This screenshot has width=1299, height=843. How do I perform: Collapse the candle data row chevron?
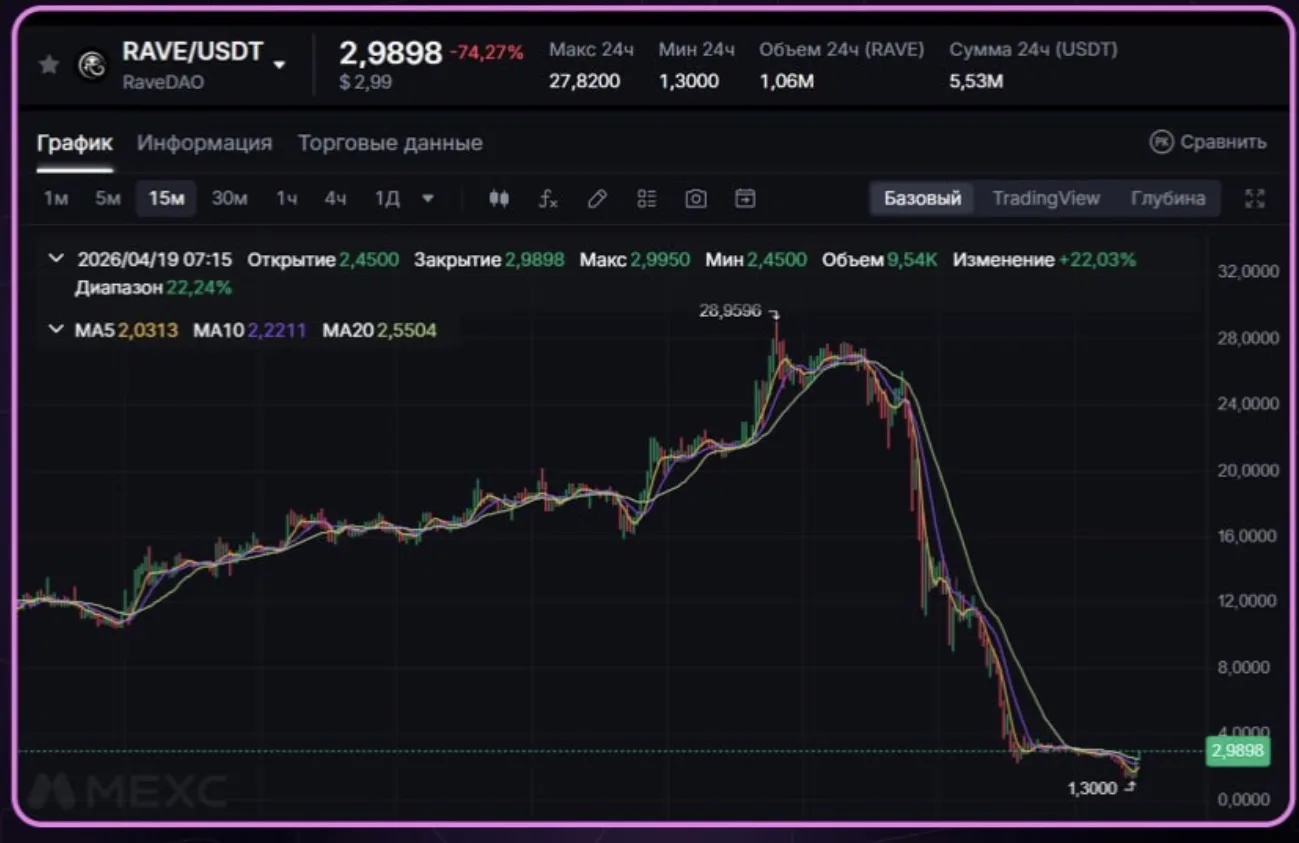(56, 260)
